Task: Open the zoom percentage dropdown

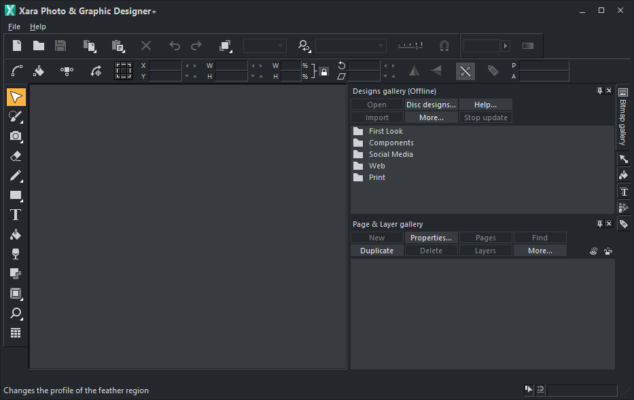Action: (265, 46)
